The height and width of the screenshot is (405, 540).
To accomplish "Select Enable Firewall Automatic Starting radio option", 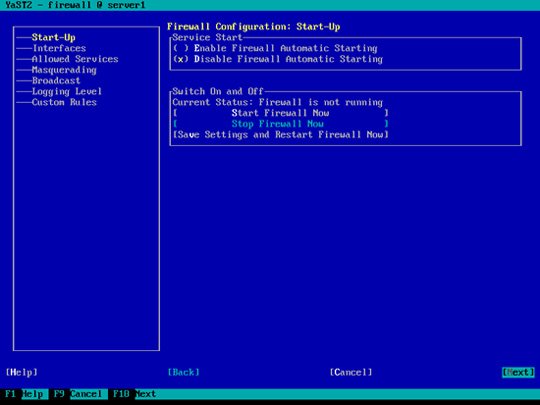I will [x=275, y=48].
